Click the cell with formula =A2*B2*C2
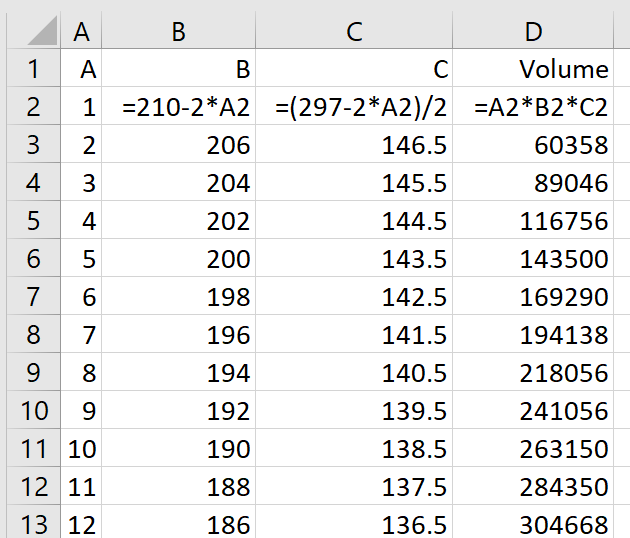 [x=536, y=107]
